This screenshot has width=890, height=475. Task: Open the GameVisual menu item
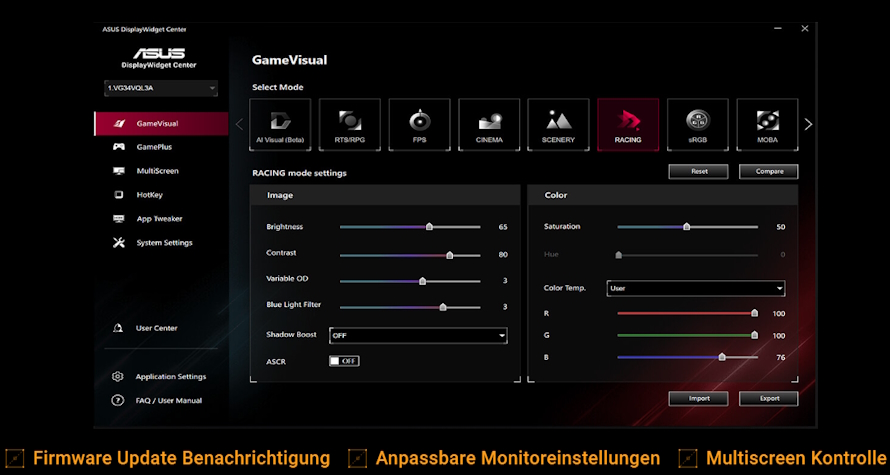click(x=161, y=123)
